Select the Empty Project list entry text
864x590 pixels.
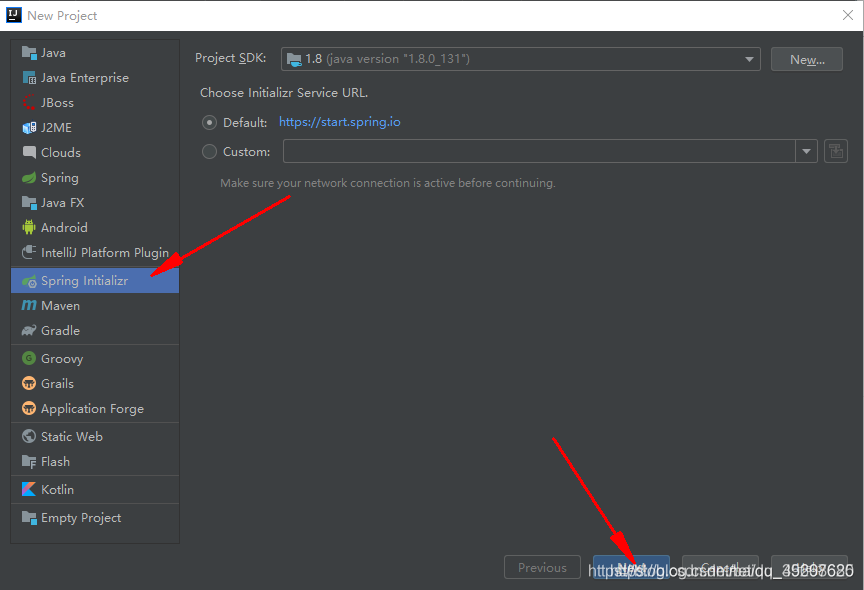tap(81, 518)
